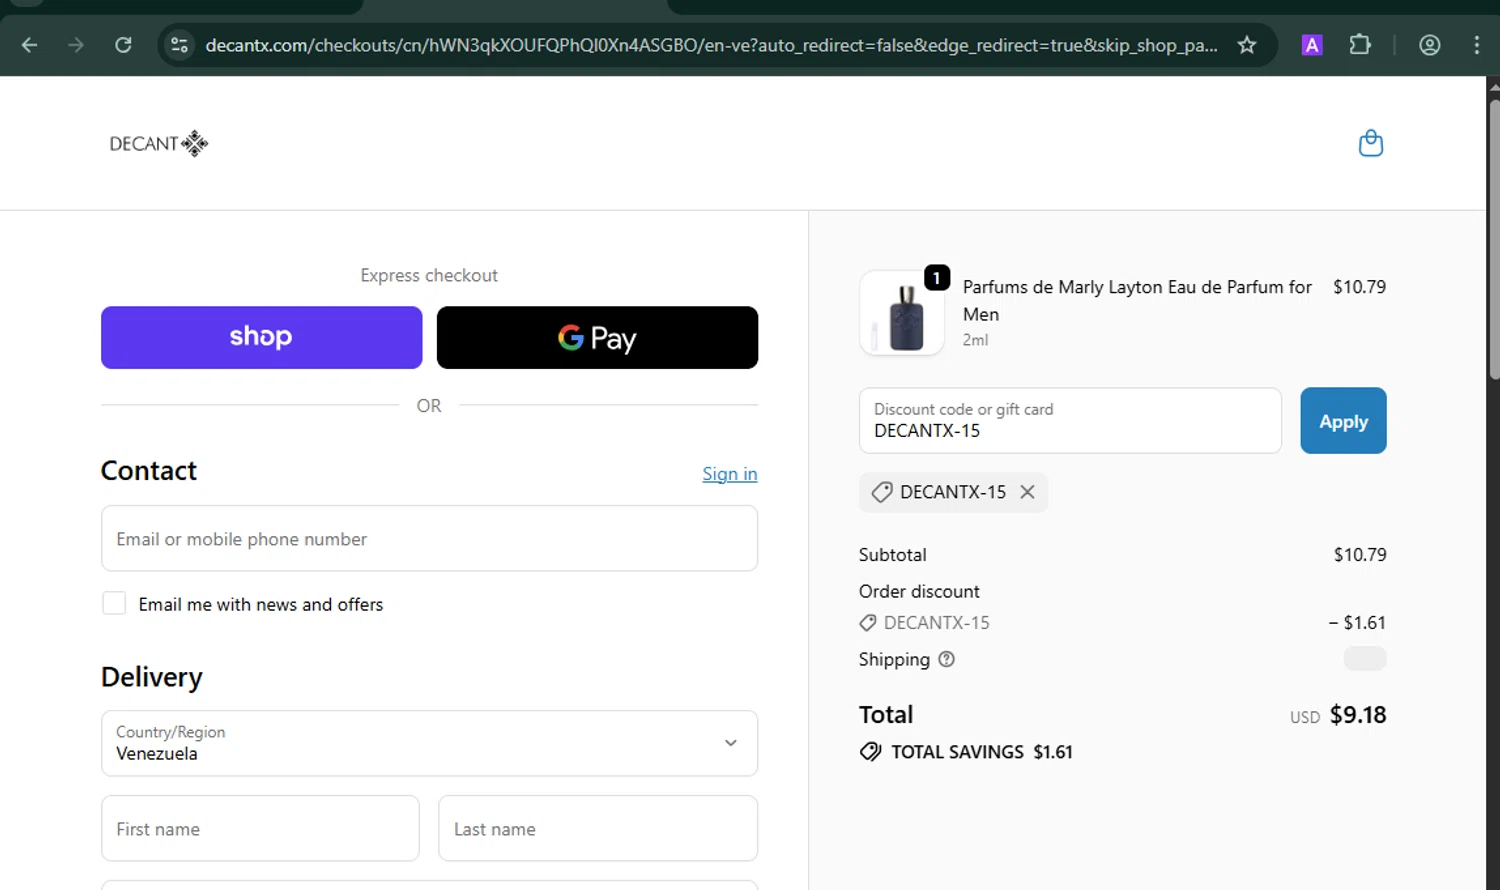Click the 2ml size label
Image resolution: width=1500 pixels, height=890 pixels.
[975, 340]
